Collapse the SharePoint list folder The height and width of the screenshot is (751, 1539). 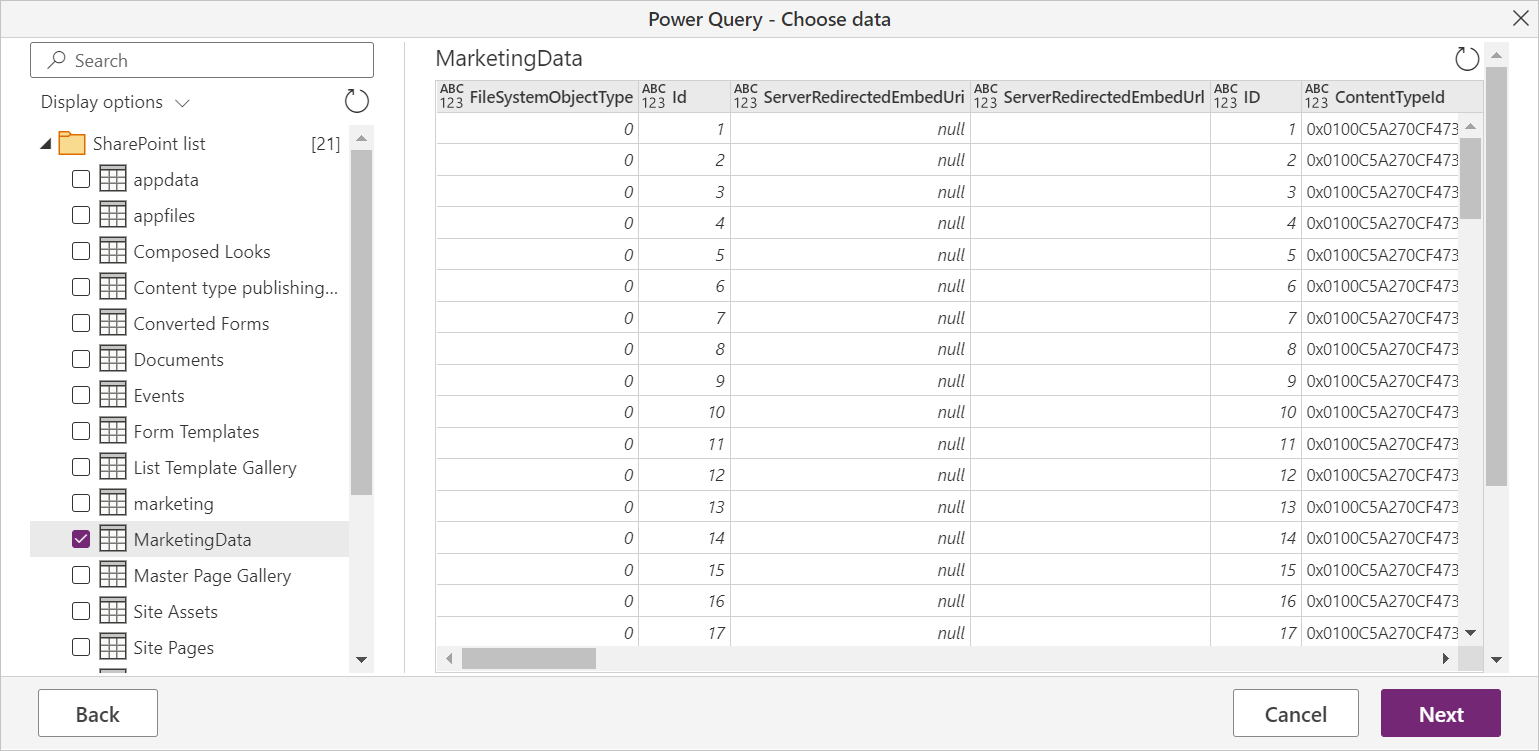[44, 143]
